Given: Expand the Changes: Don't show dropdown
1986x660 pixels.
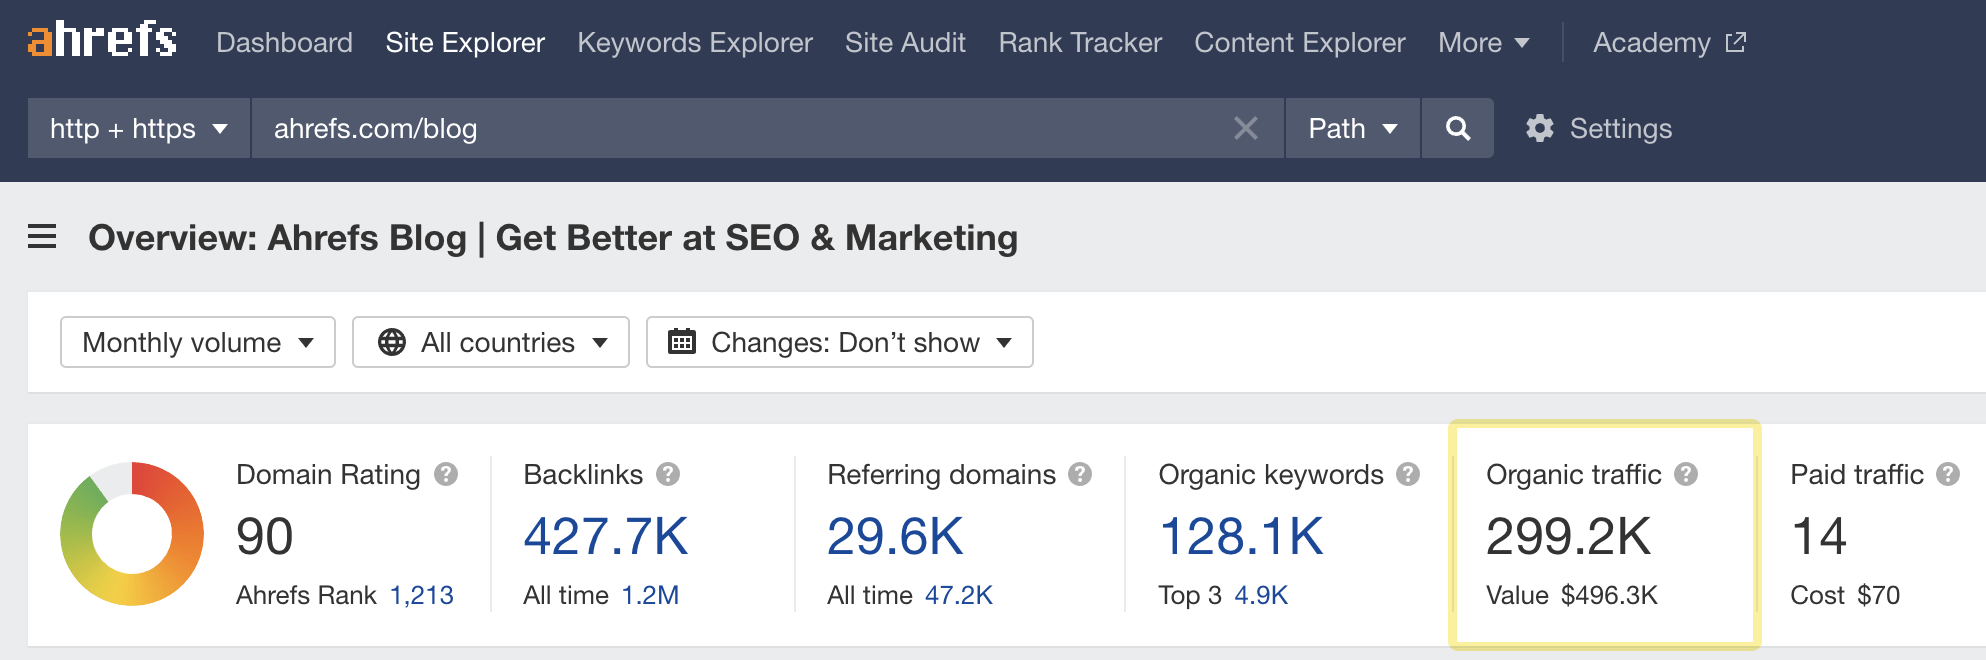Looking at the screenshot, I should 839,342.
